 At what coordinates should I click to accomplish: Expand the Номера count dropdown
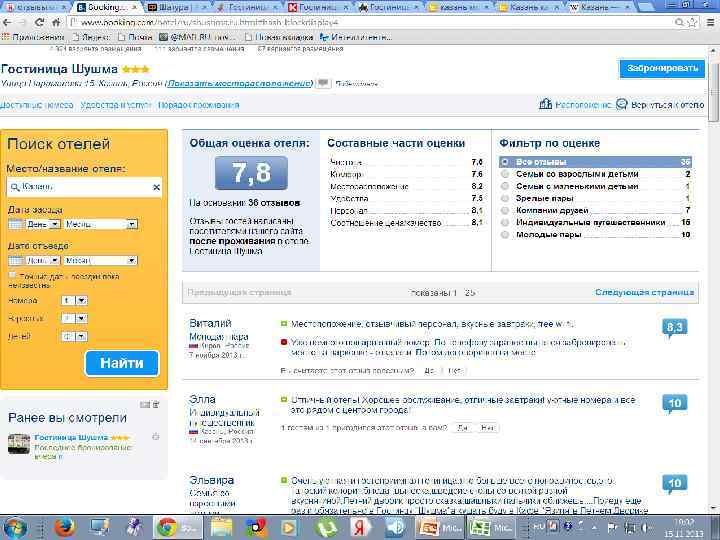[74, 301]
